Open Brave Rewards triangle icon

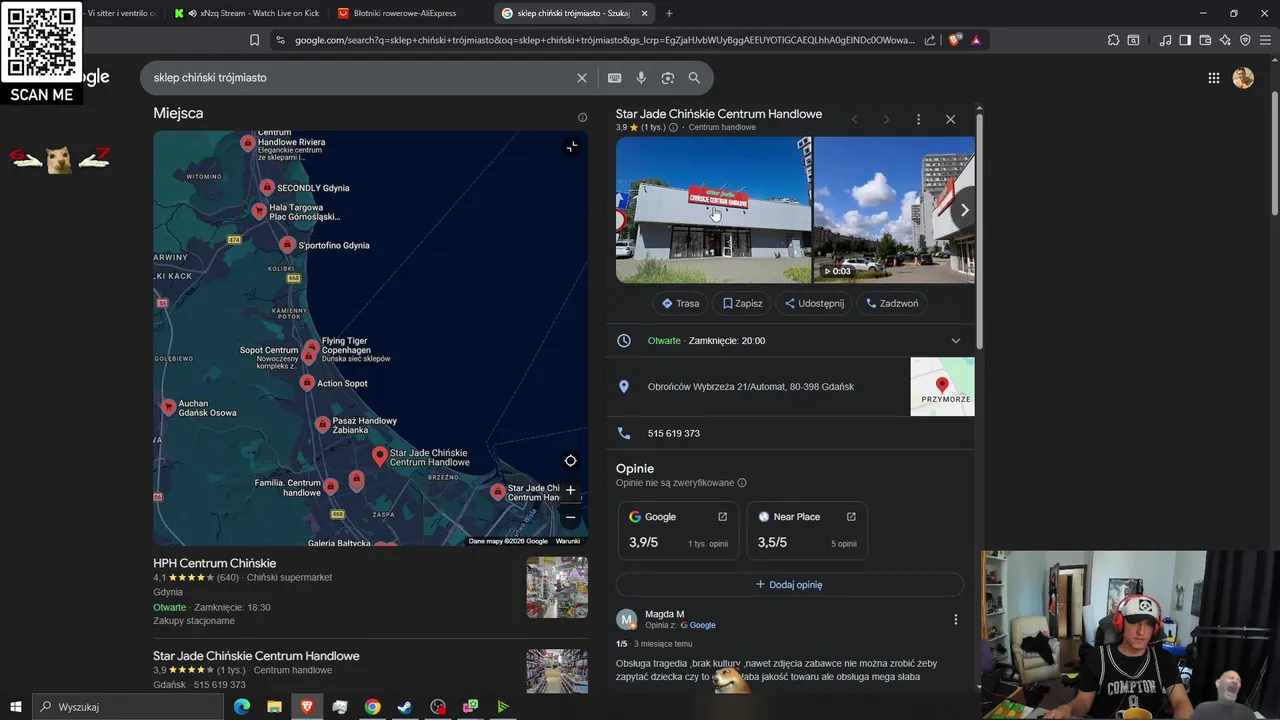[x=976, y=40]
